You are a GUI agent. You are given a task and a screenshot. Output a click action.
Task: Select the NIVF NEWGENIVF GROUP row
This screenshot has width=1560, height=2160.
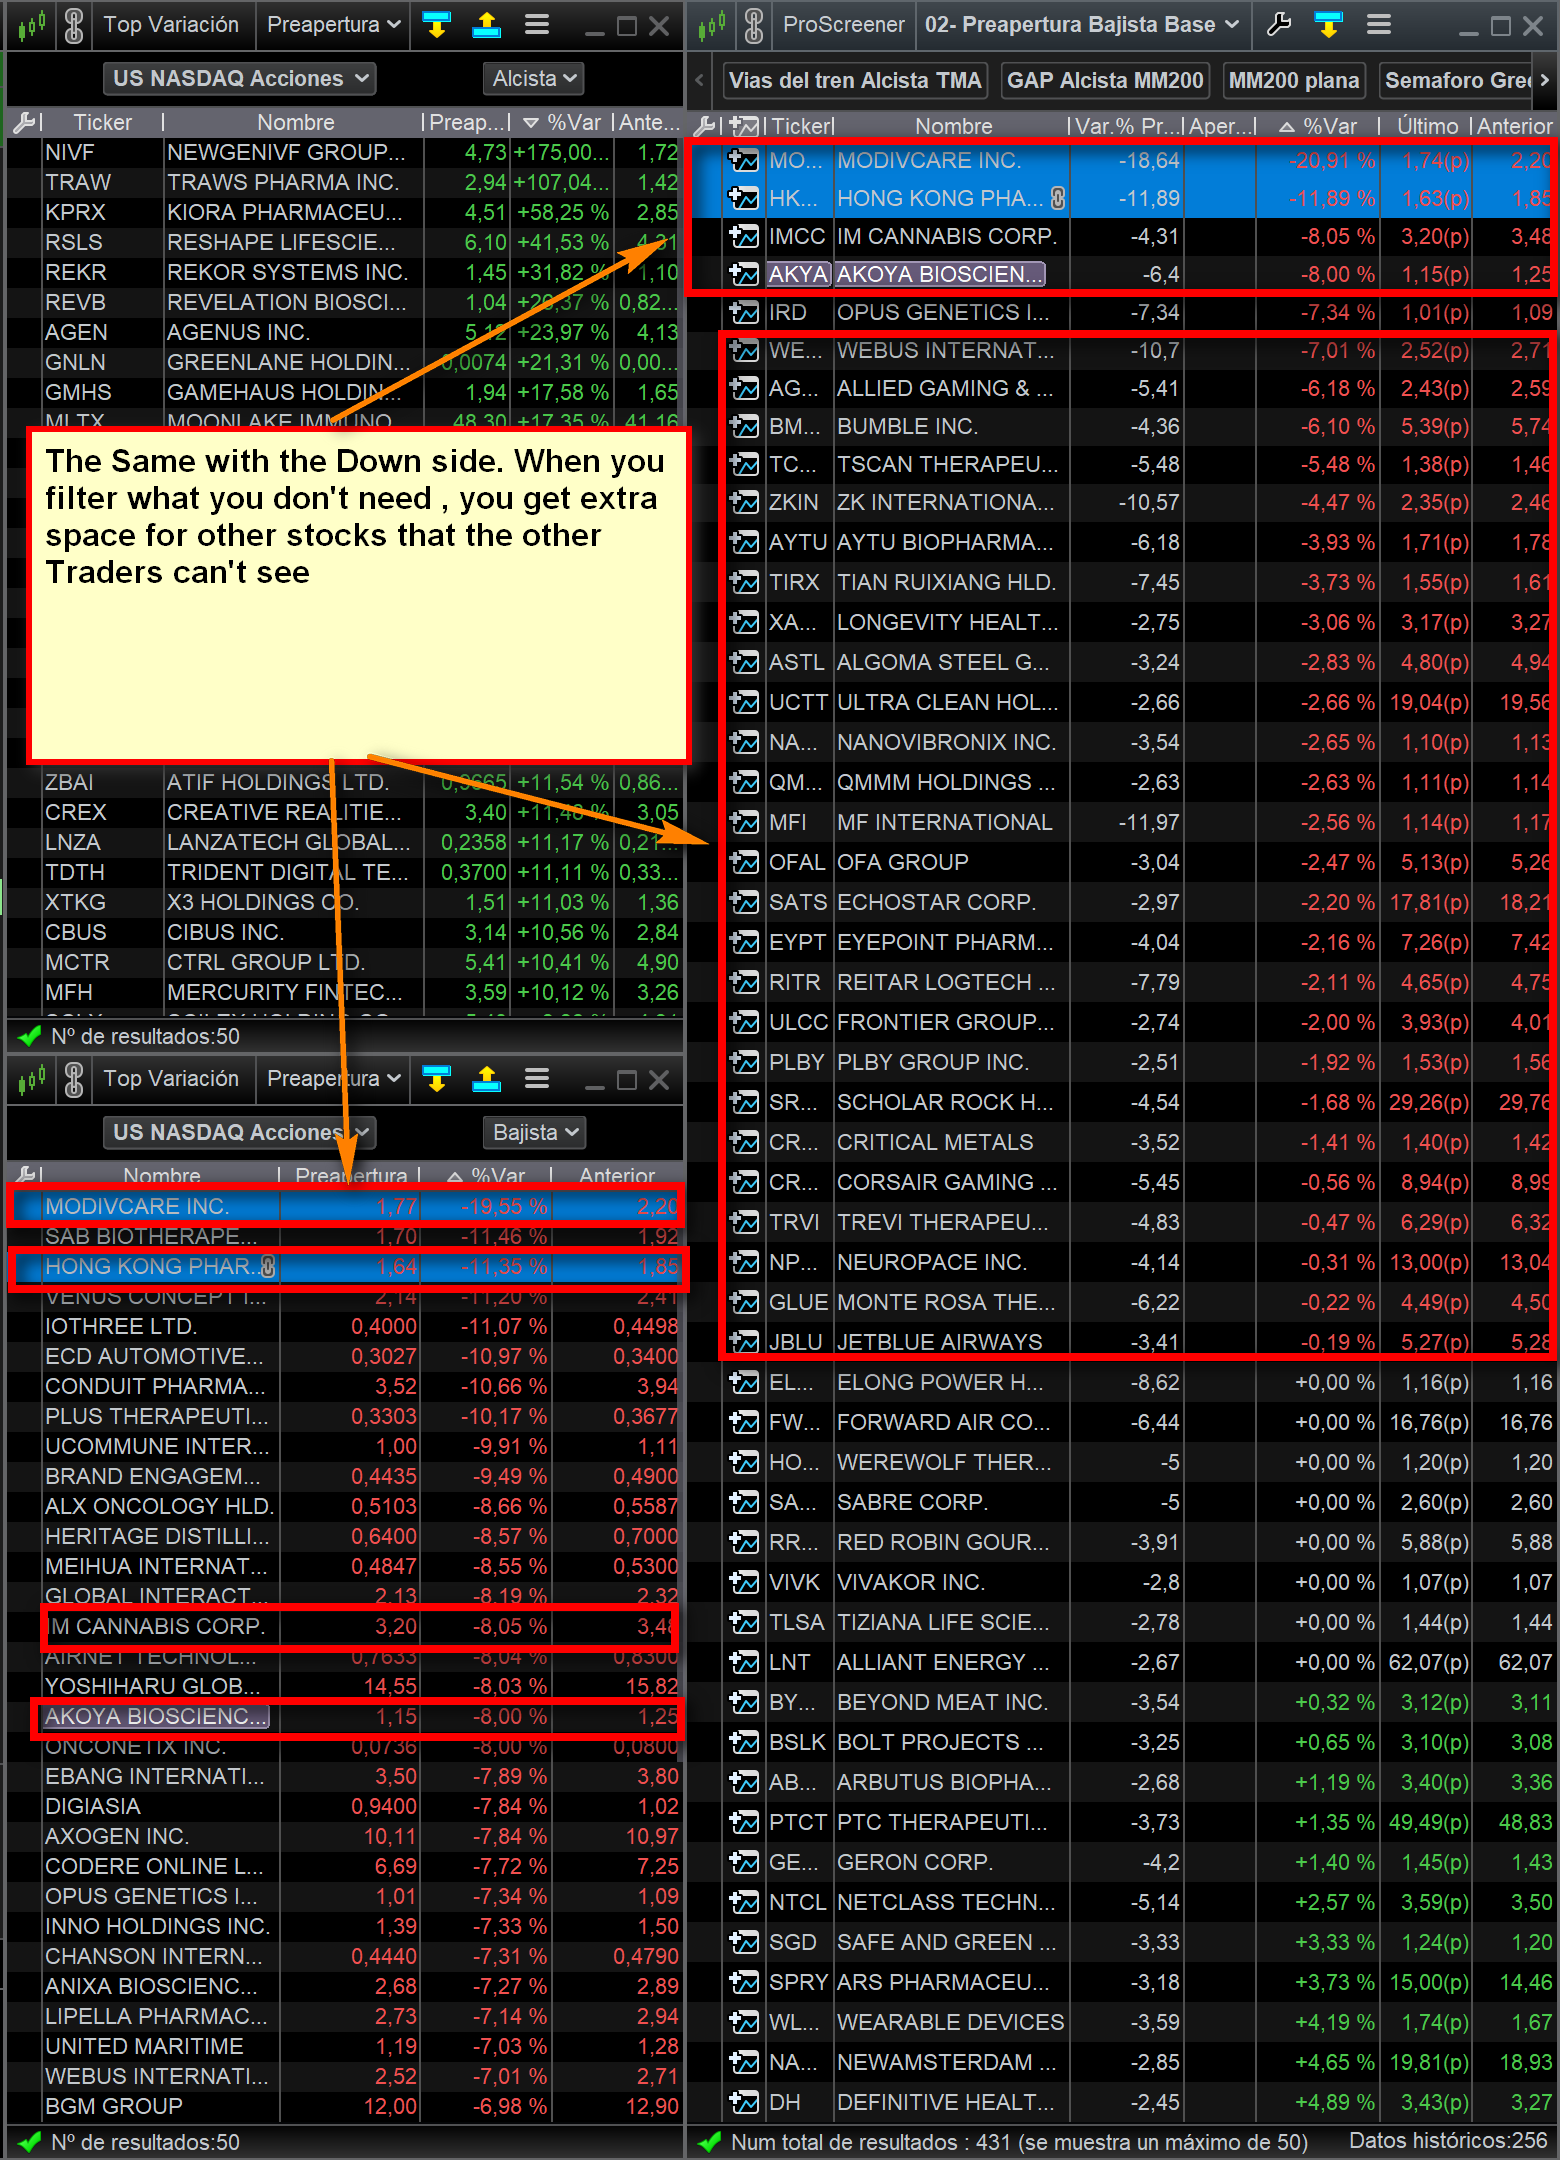pos(345,153)
